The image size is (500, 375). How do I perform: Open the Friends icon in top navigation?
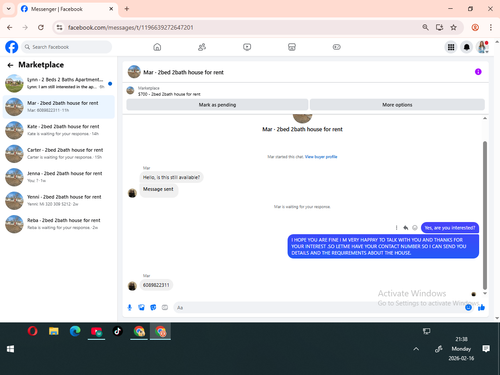202,47
